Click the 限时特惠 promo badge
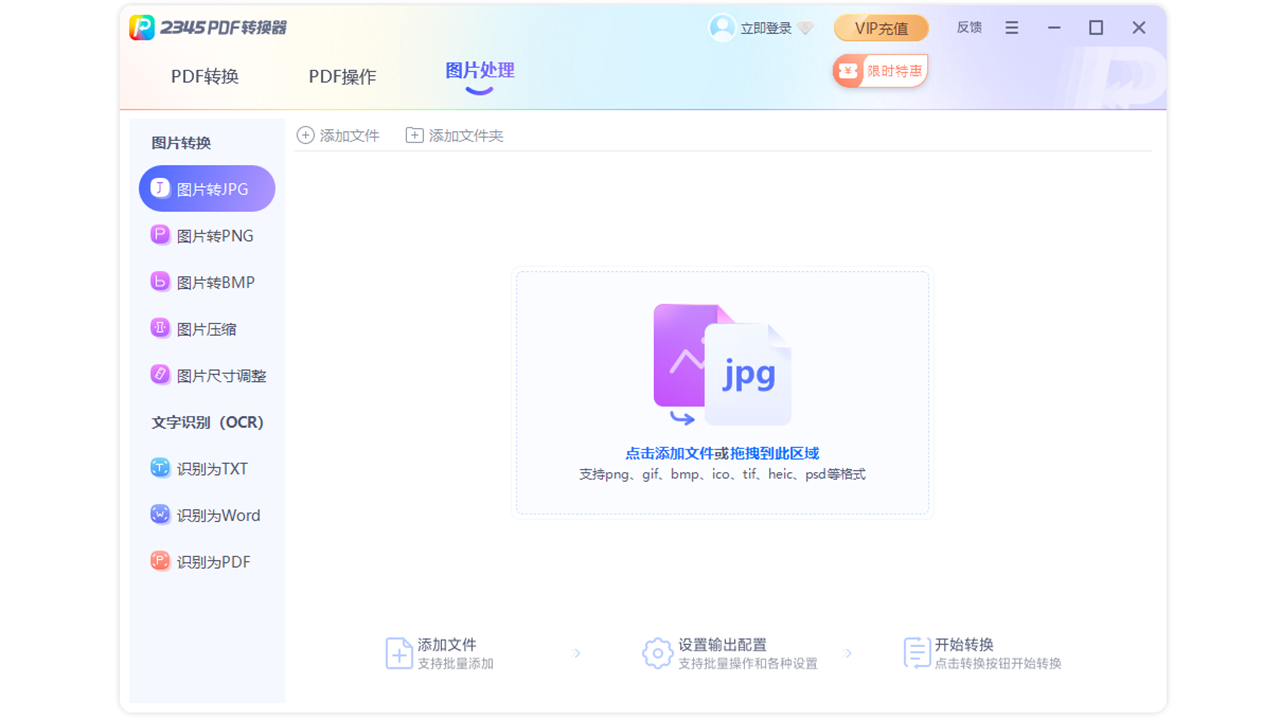The height and width of the screenshot is (720, 1280). click(880, 70)
